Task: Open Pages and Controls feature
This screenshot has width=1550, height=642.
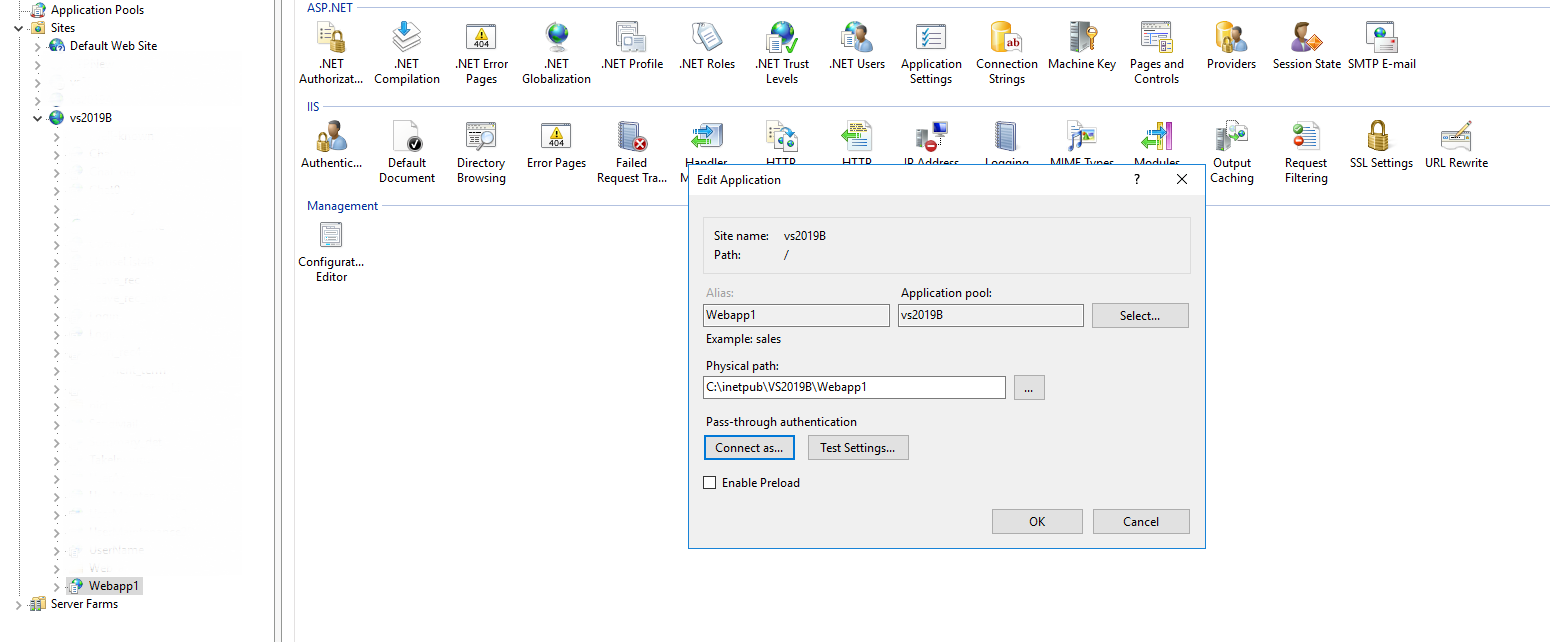Action: [x=1157, y=53]
